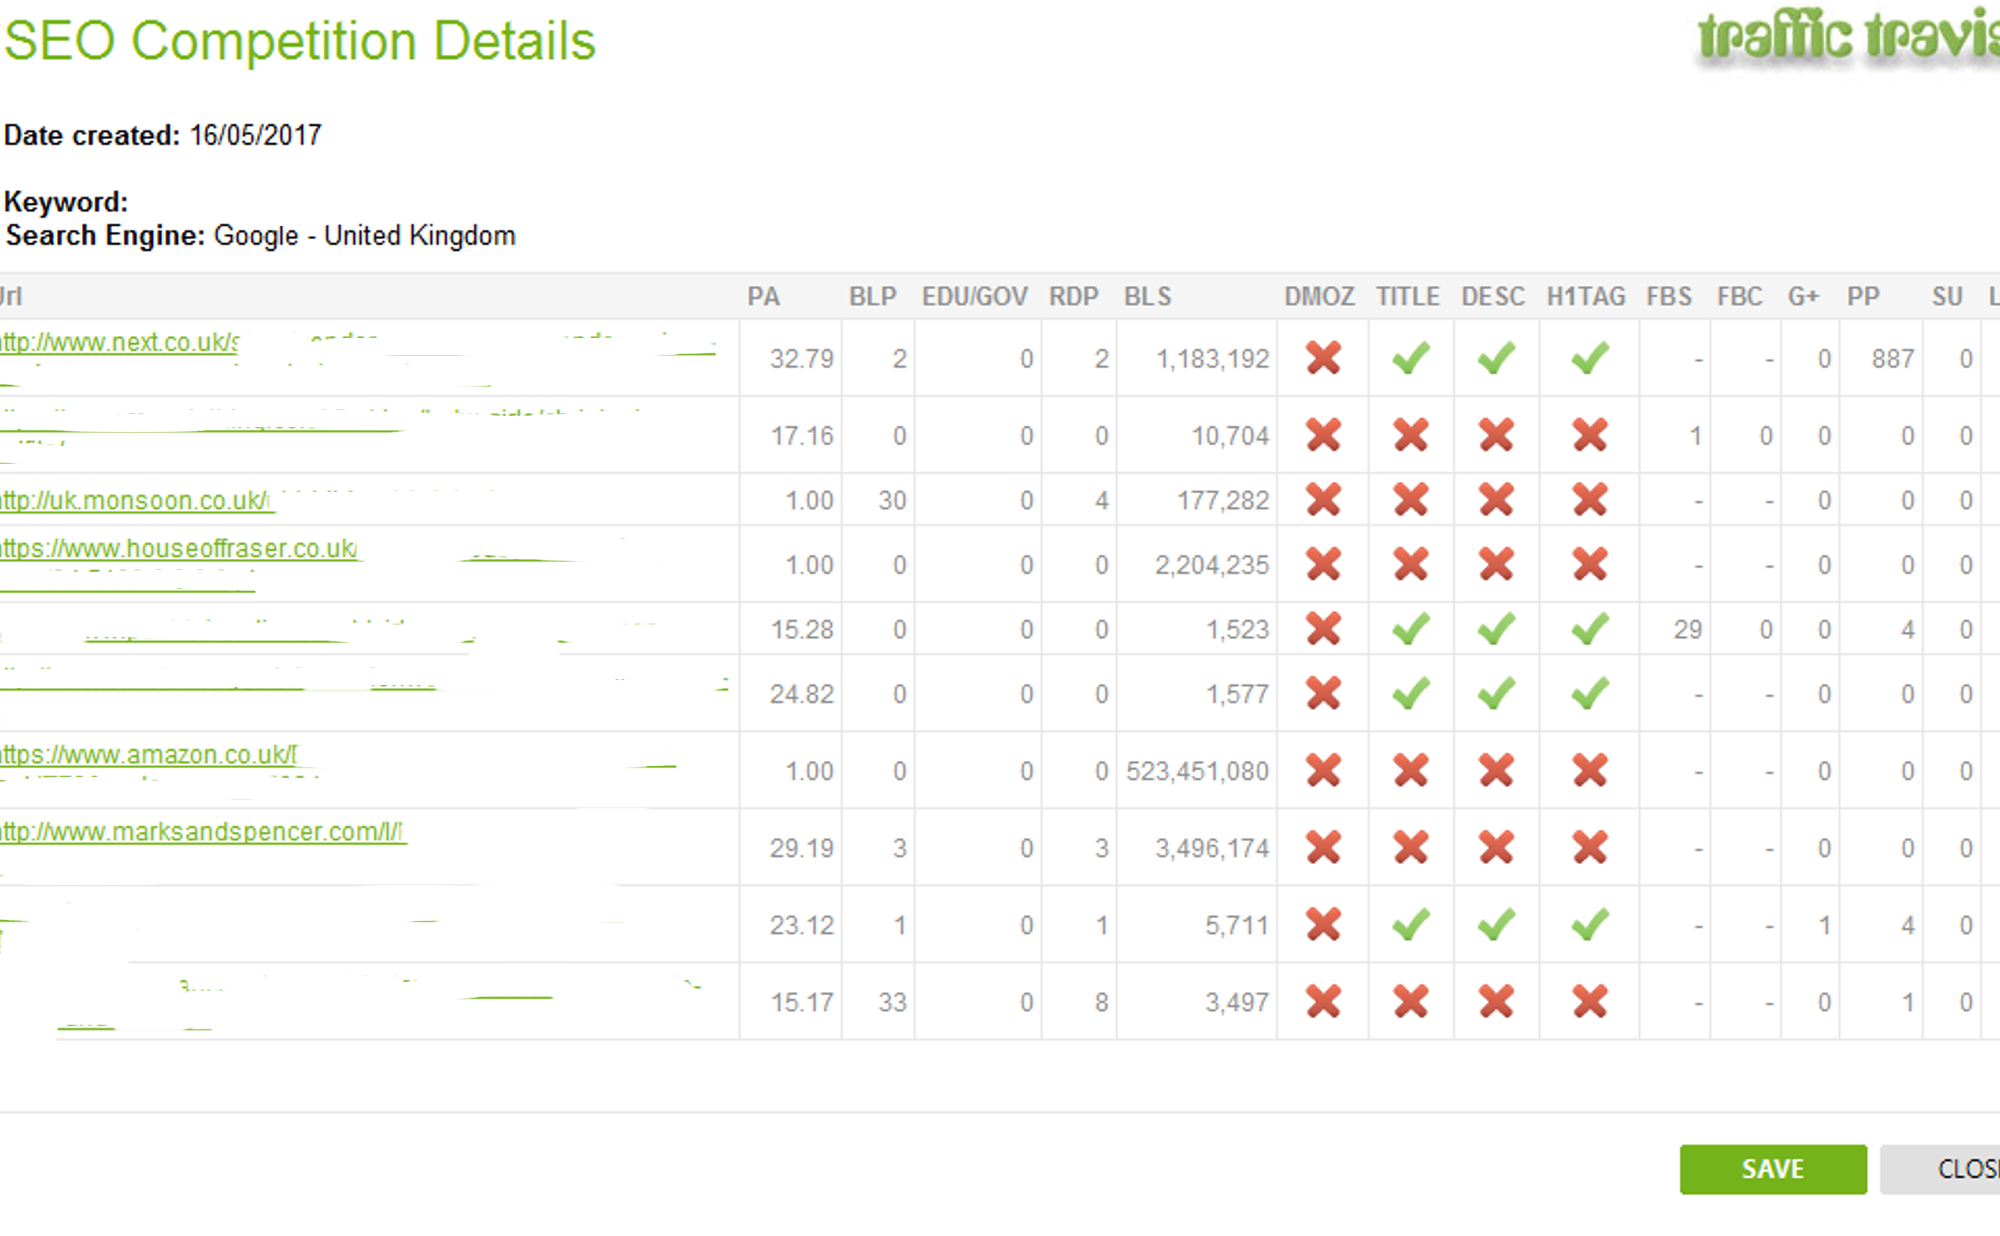The width and height of the screenshot is (2000, 1236).
Task: Click the DMOZ red cross in the next.co.uk row
Action: coord(1323,358)
